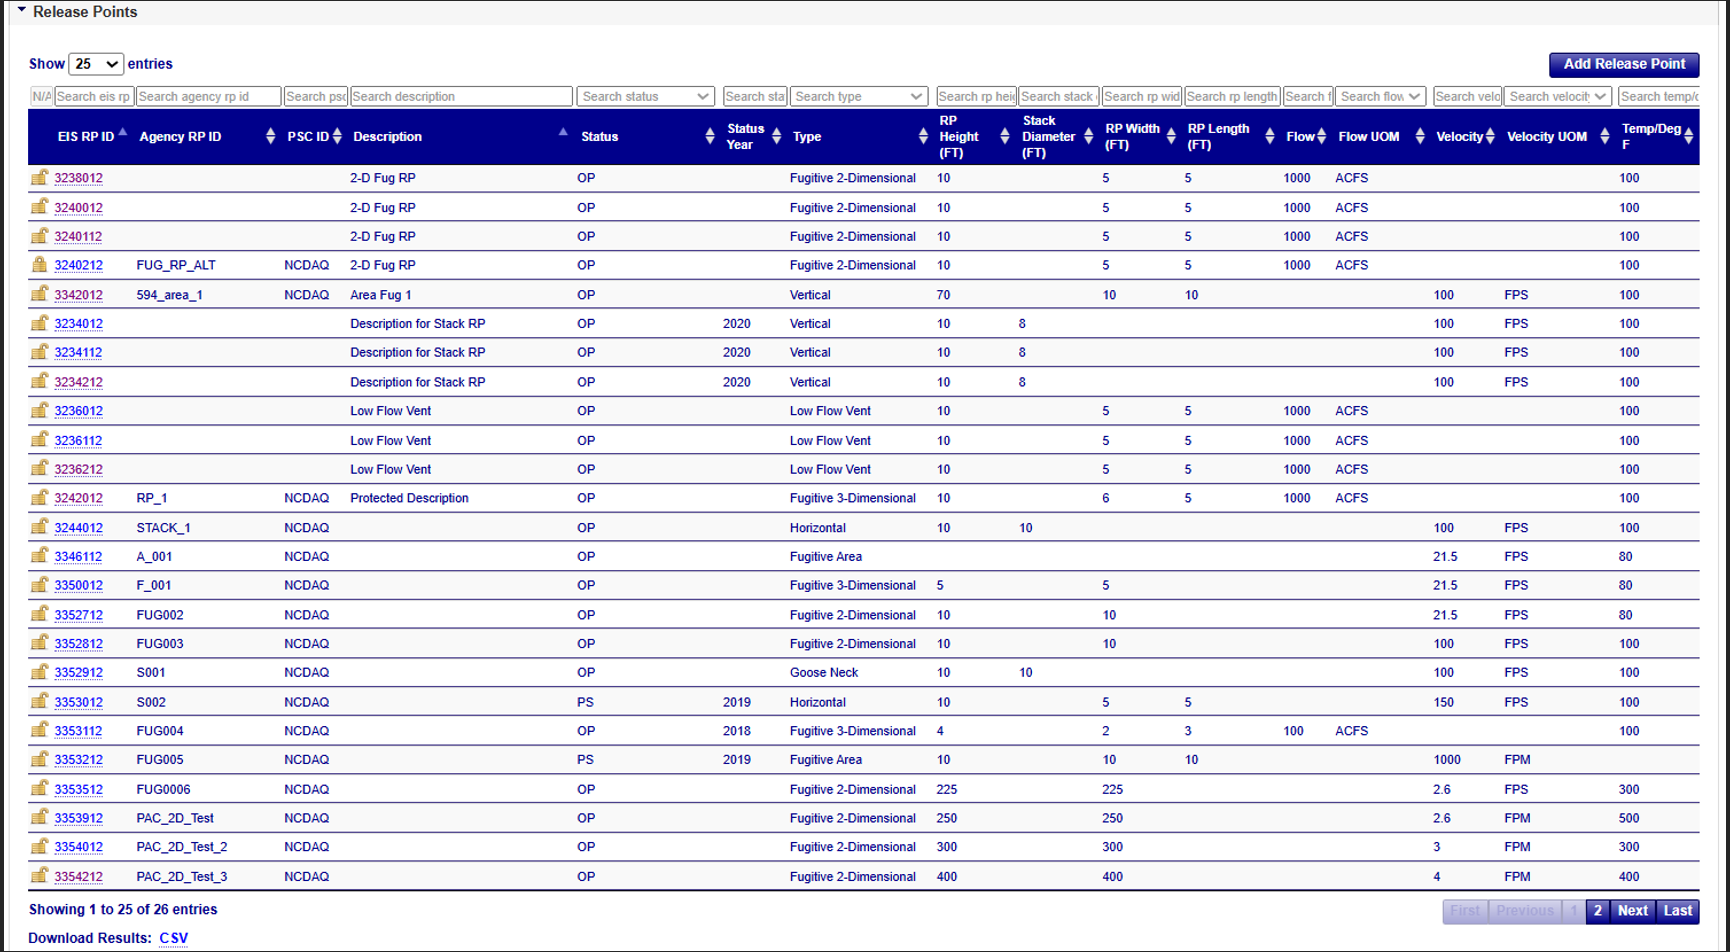Click the Add Release Point button
Image resolution: width=1730 pixels, height=952 pixels.
tap(1624, 64)
